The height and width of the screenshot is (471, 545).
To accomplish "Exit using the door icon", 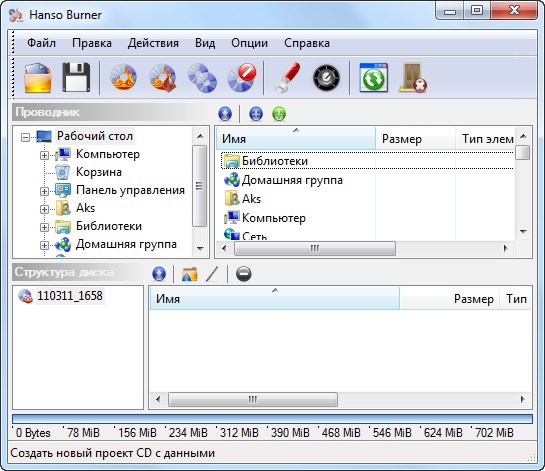I will coord(413,78).
